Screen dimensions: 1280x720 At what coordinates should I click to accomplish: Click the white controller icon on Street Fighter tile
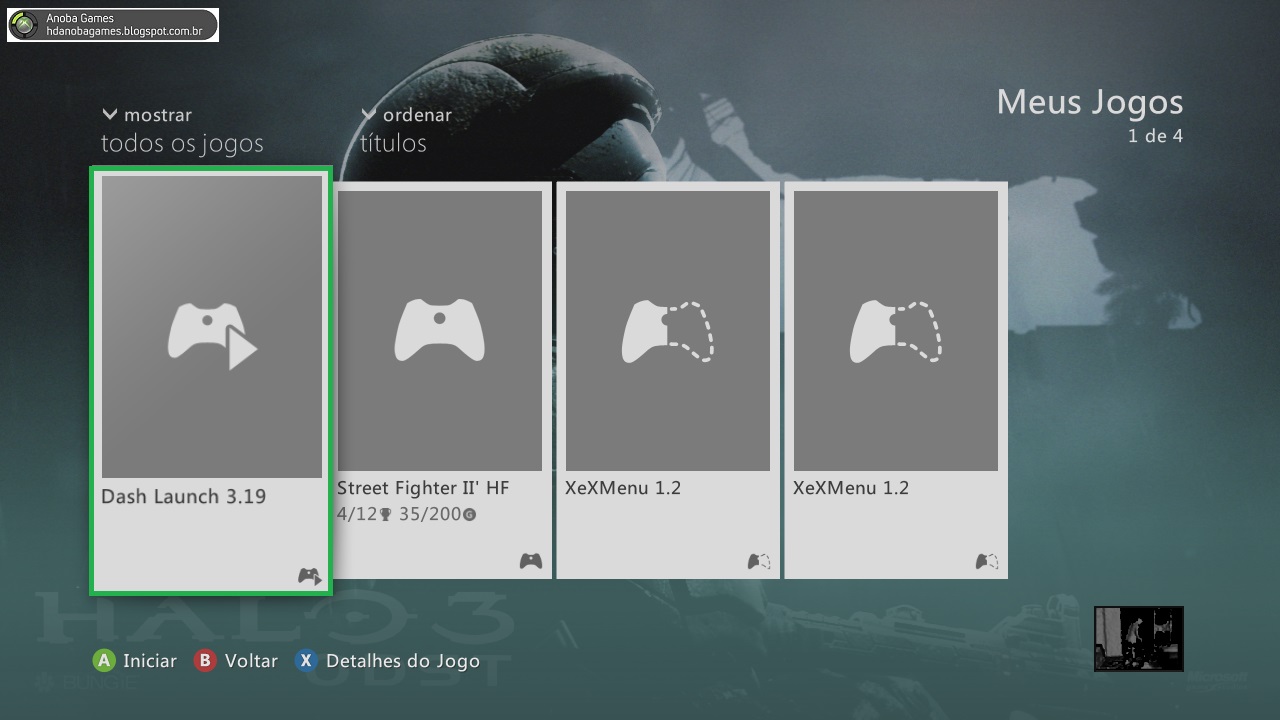(440, 328)
